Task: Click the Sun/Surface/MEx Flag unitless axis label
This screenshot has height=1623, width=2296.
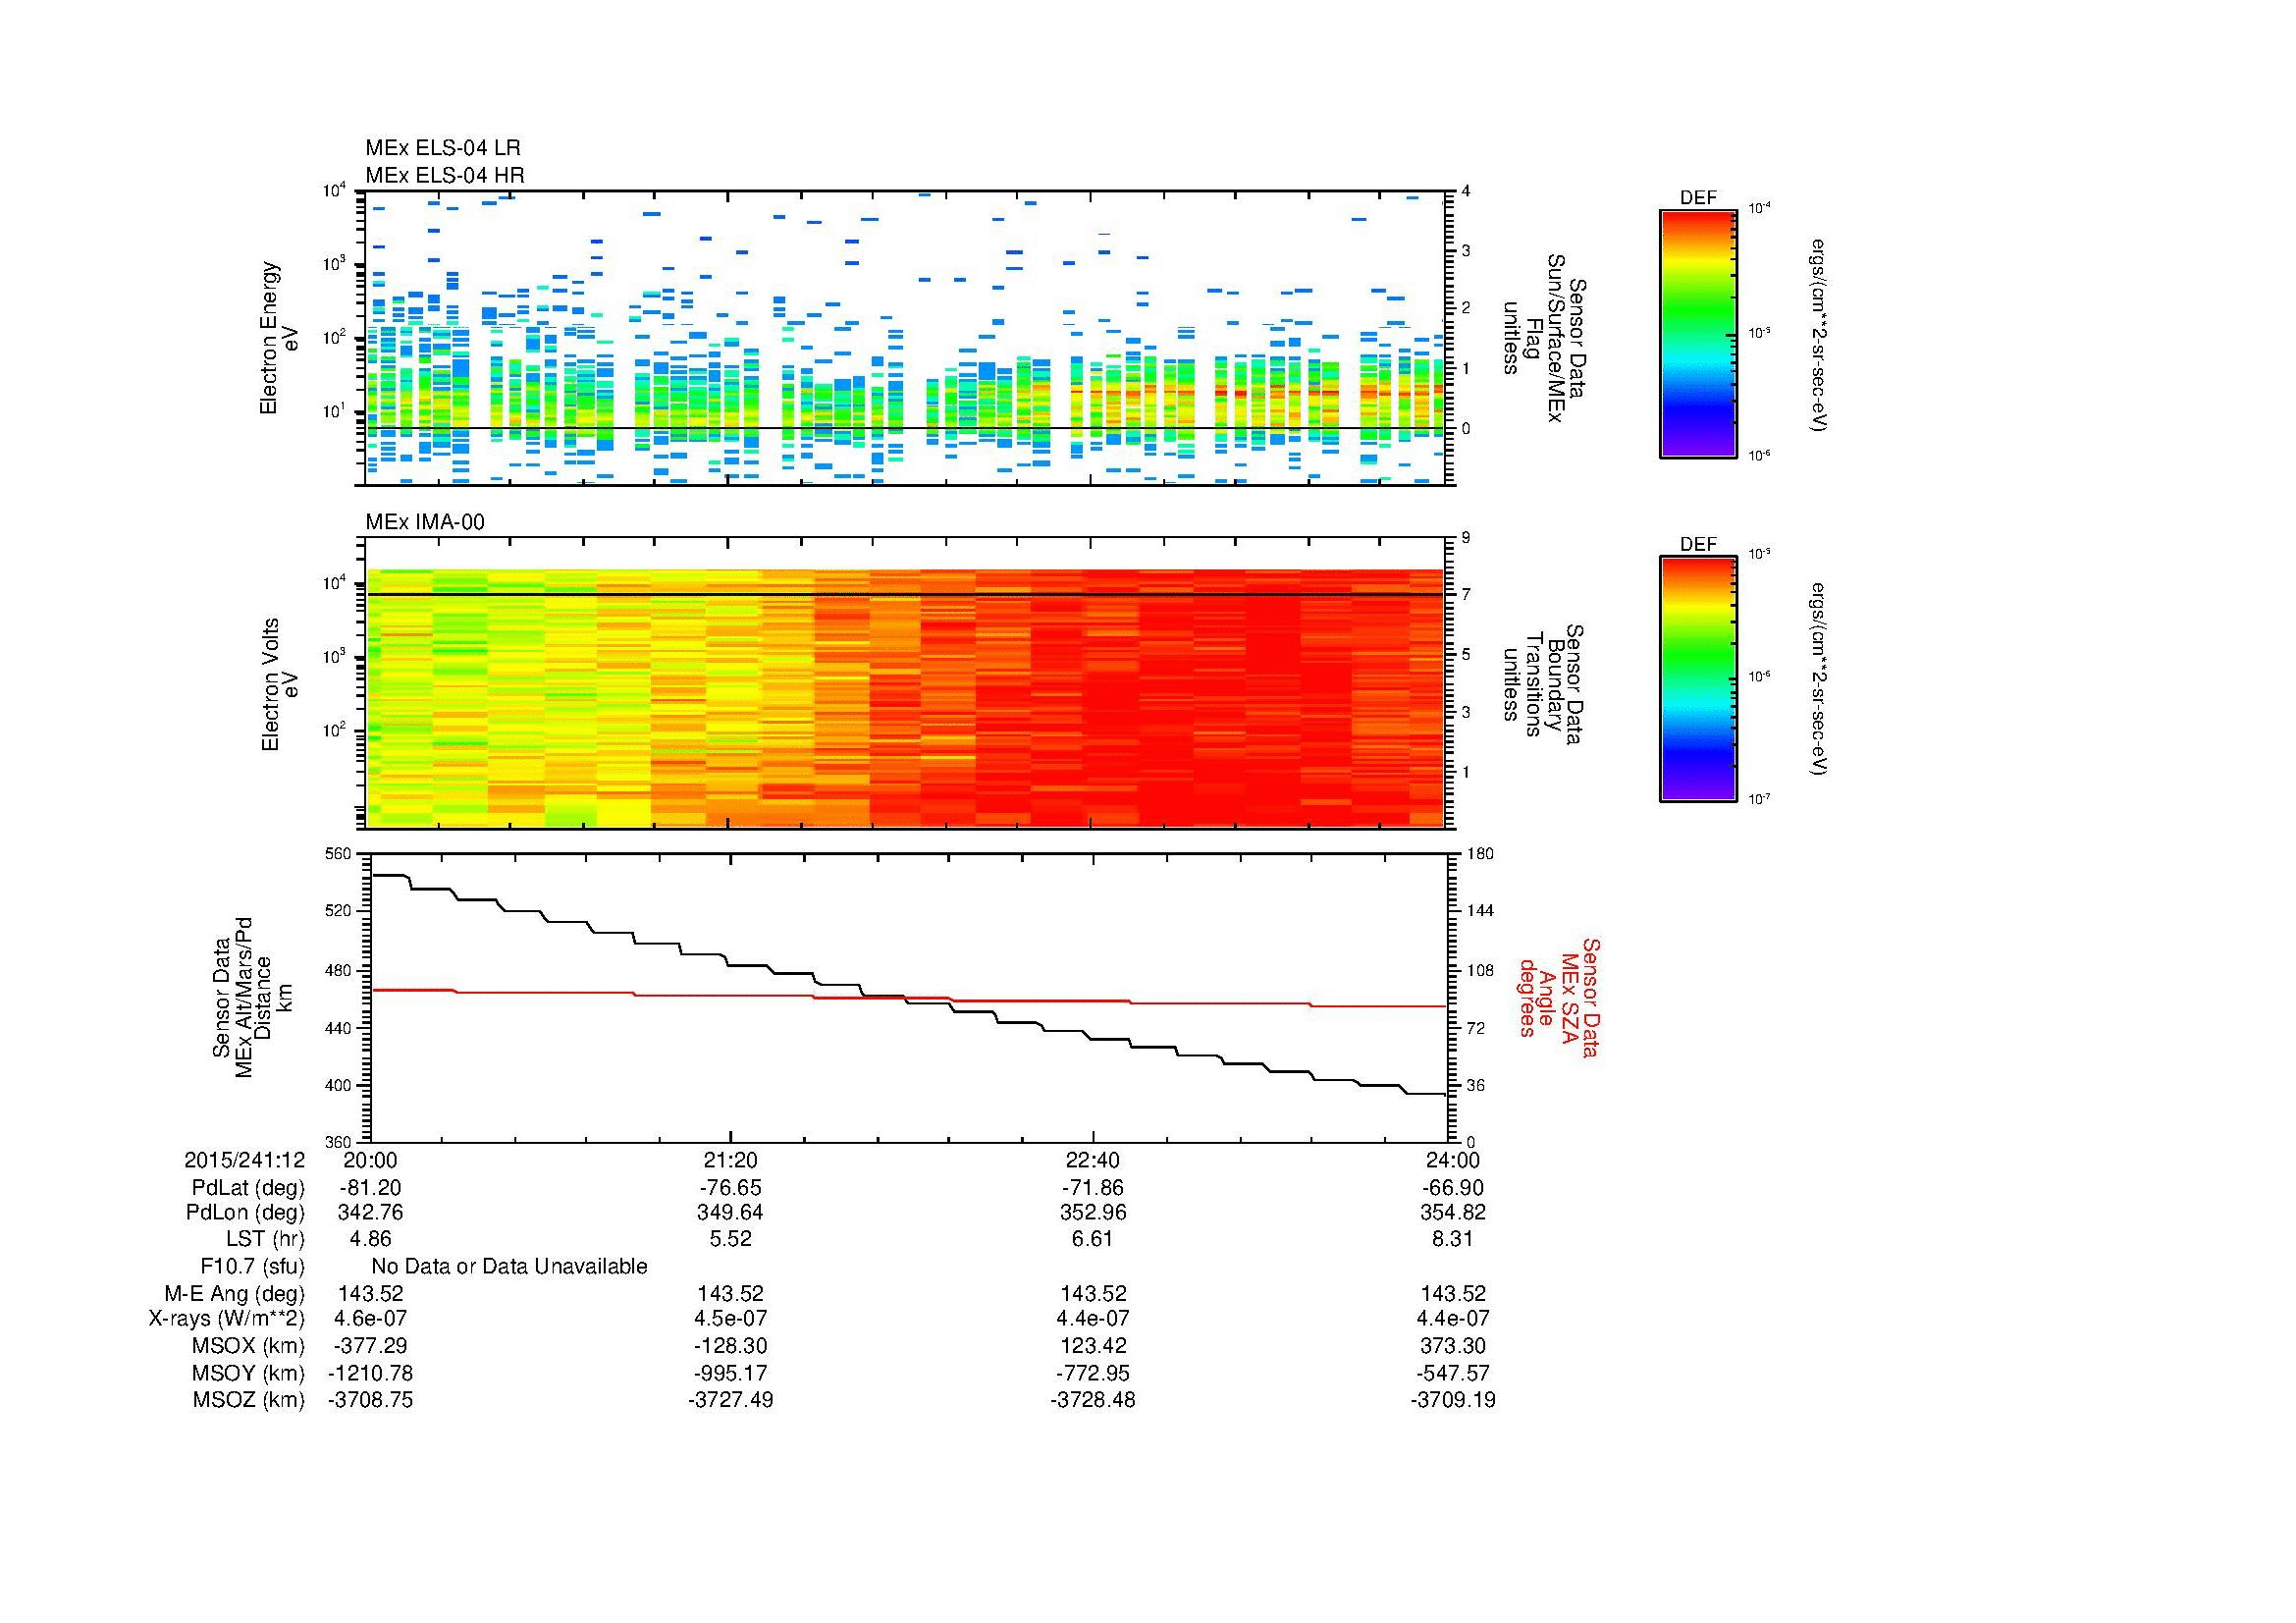Action: click(x=1546, y=338)
